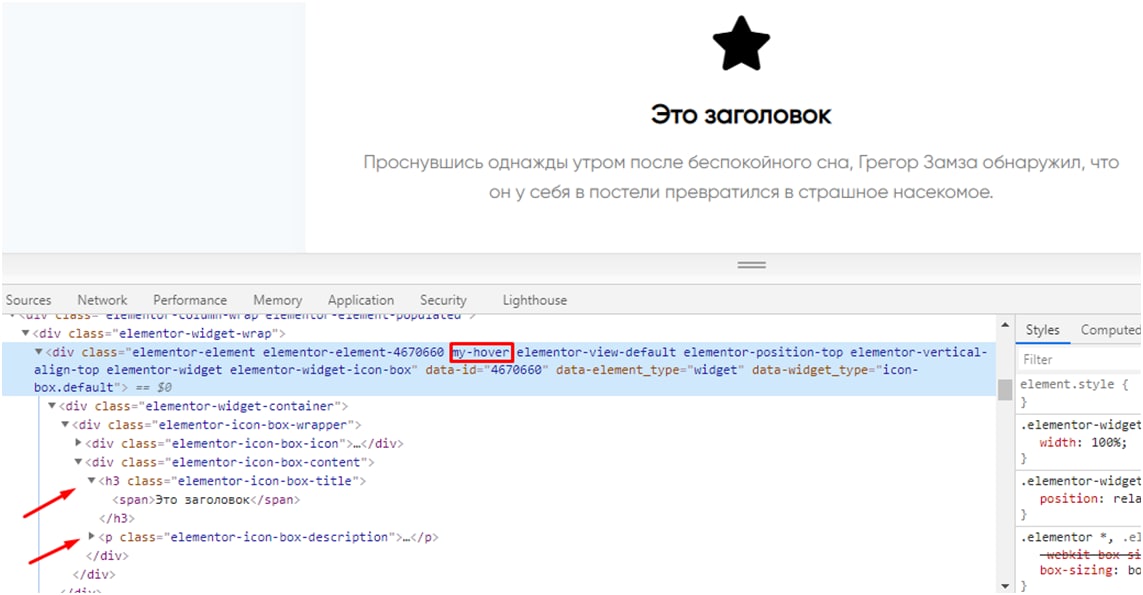Viewport: 1143px width, 595px height.
Task: Expand the elementor-icon-box-icon div
Action: (78, 443)
